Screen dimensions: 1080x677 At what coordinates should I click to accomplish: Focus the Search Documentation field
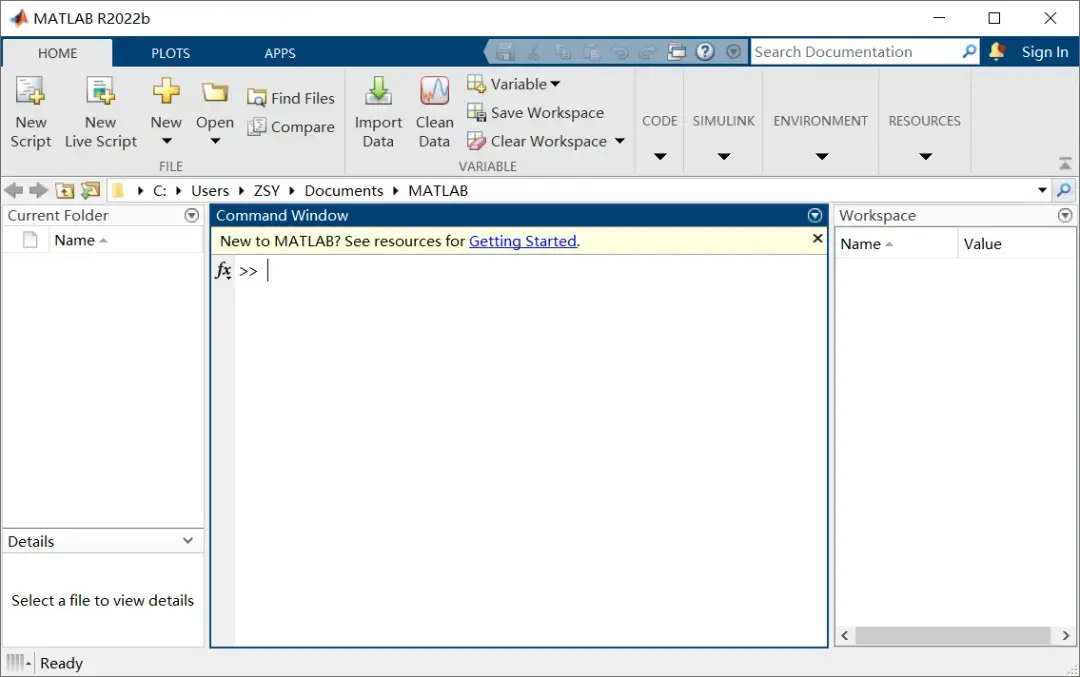pyautogui.click(x=854, y=52)
